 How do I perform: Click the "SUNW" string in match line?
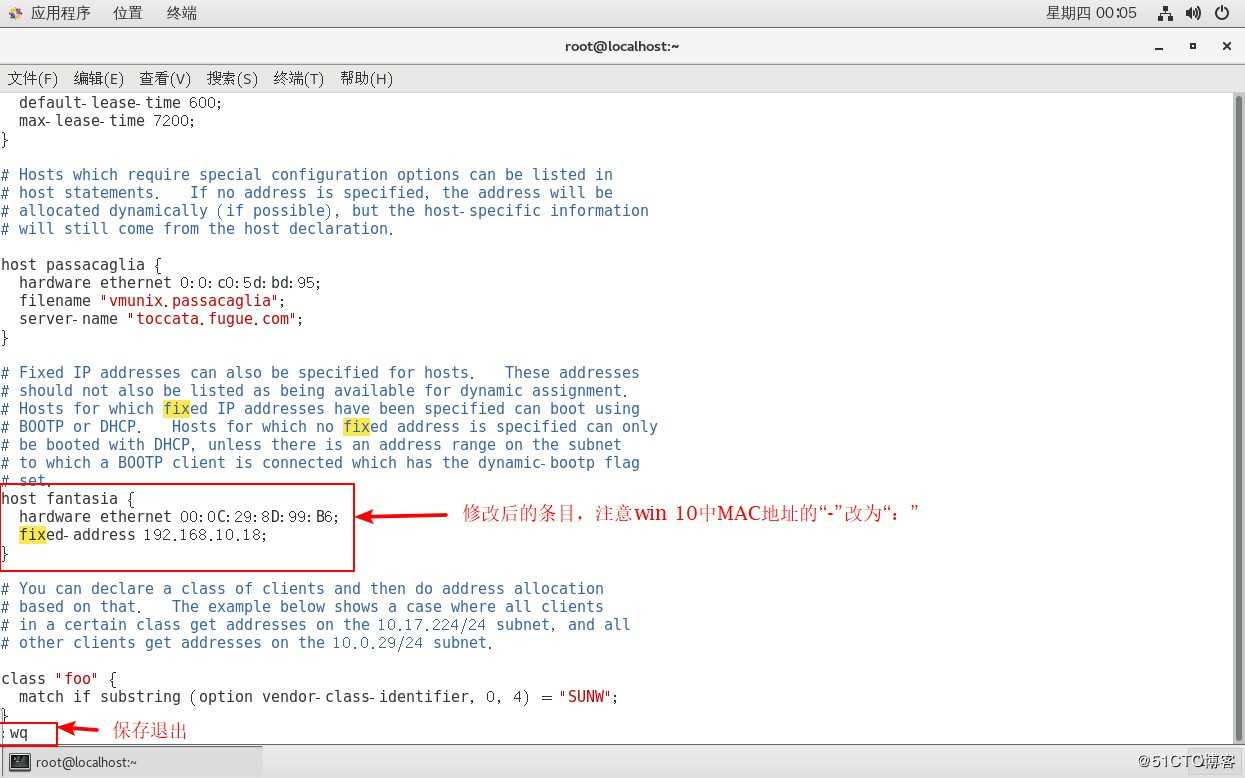584,696
